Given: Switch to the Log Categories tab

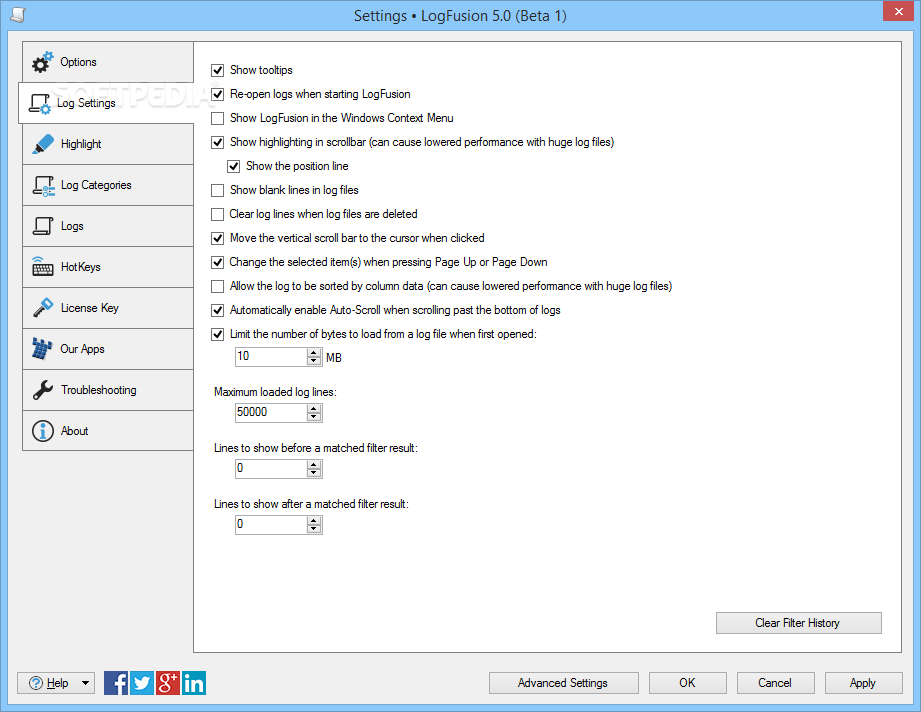Looking at the screenshot, I should [x=108, y=185].
